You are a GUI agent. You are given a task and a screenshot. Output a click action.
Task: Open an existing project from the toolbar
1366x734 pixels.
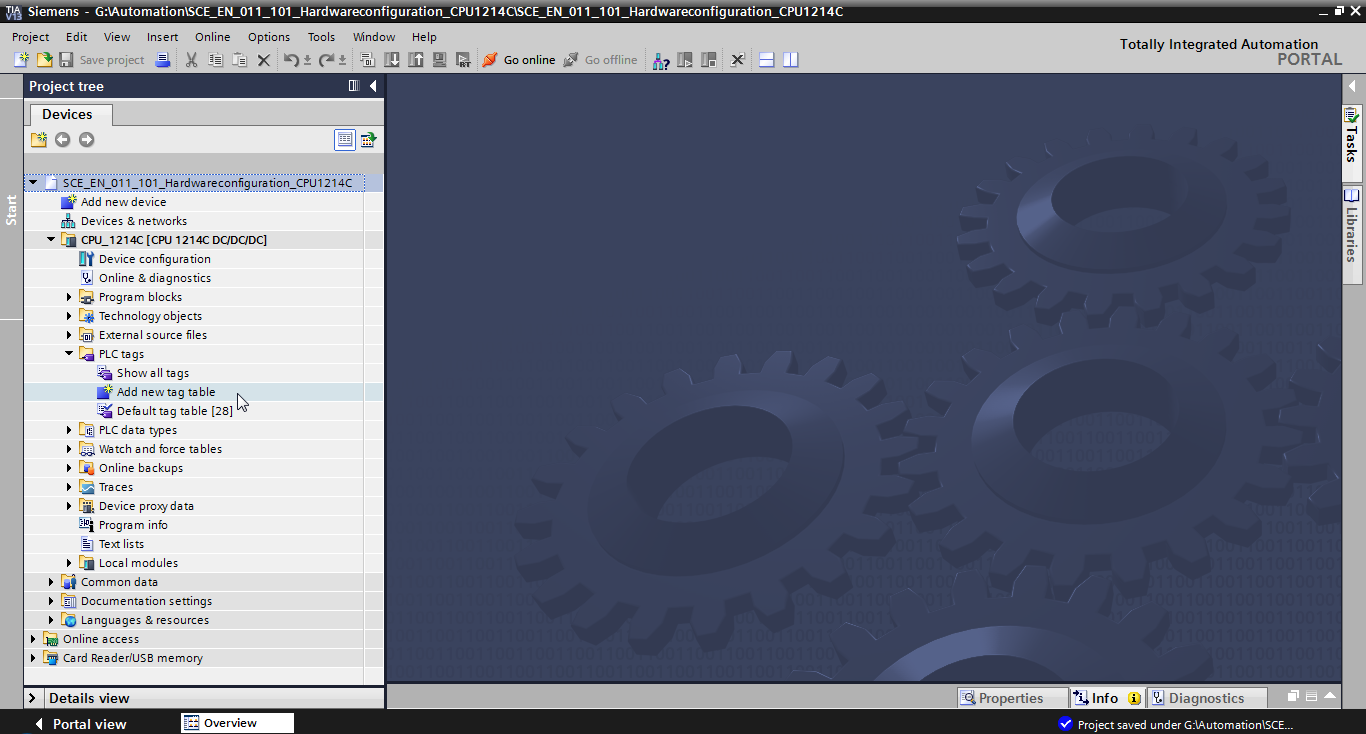pyautogui.click(x=44, y=60)
